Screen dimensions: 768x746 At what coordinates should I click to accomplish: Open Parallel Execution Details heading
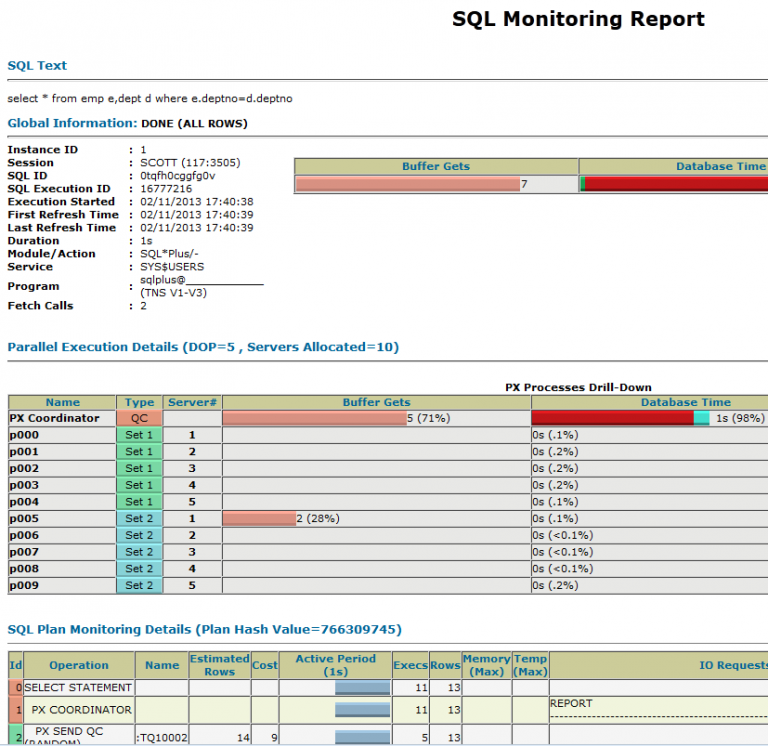pos(203,347)
